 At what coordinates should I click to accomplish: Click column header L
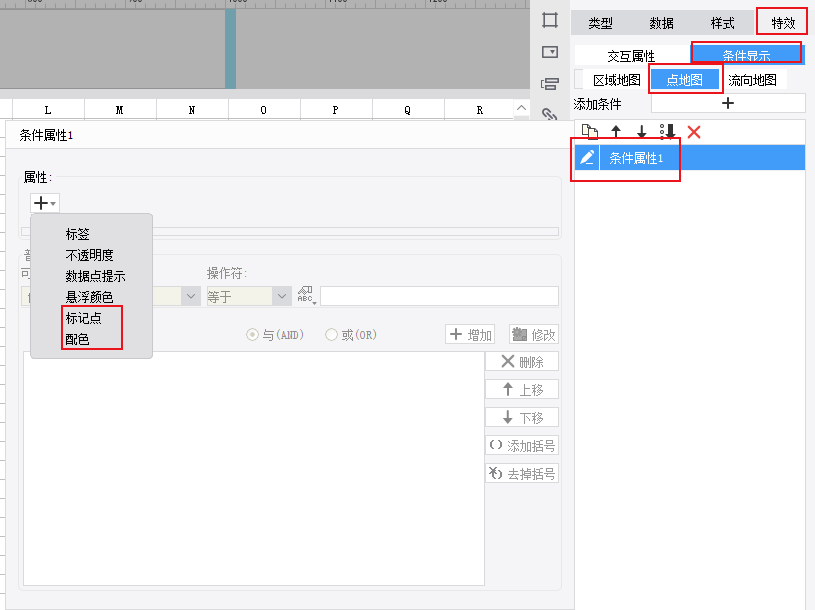(x=48, y=110)
